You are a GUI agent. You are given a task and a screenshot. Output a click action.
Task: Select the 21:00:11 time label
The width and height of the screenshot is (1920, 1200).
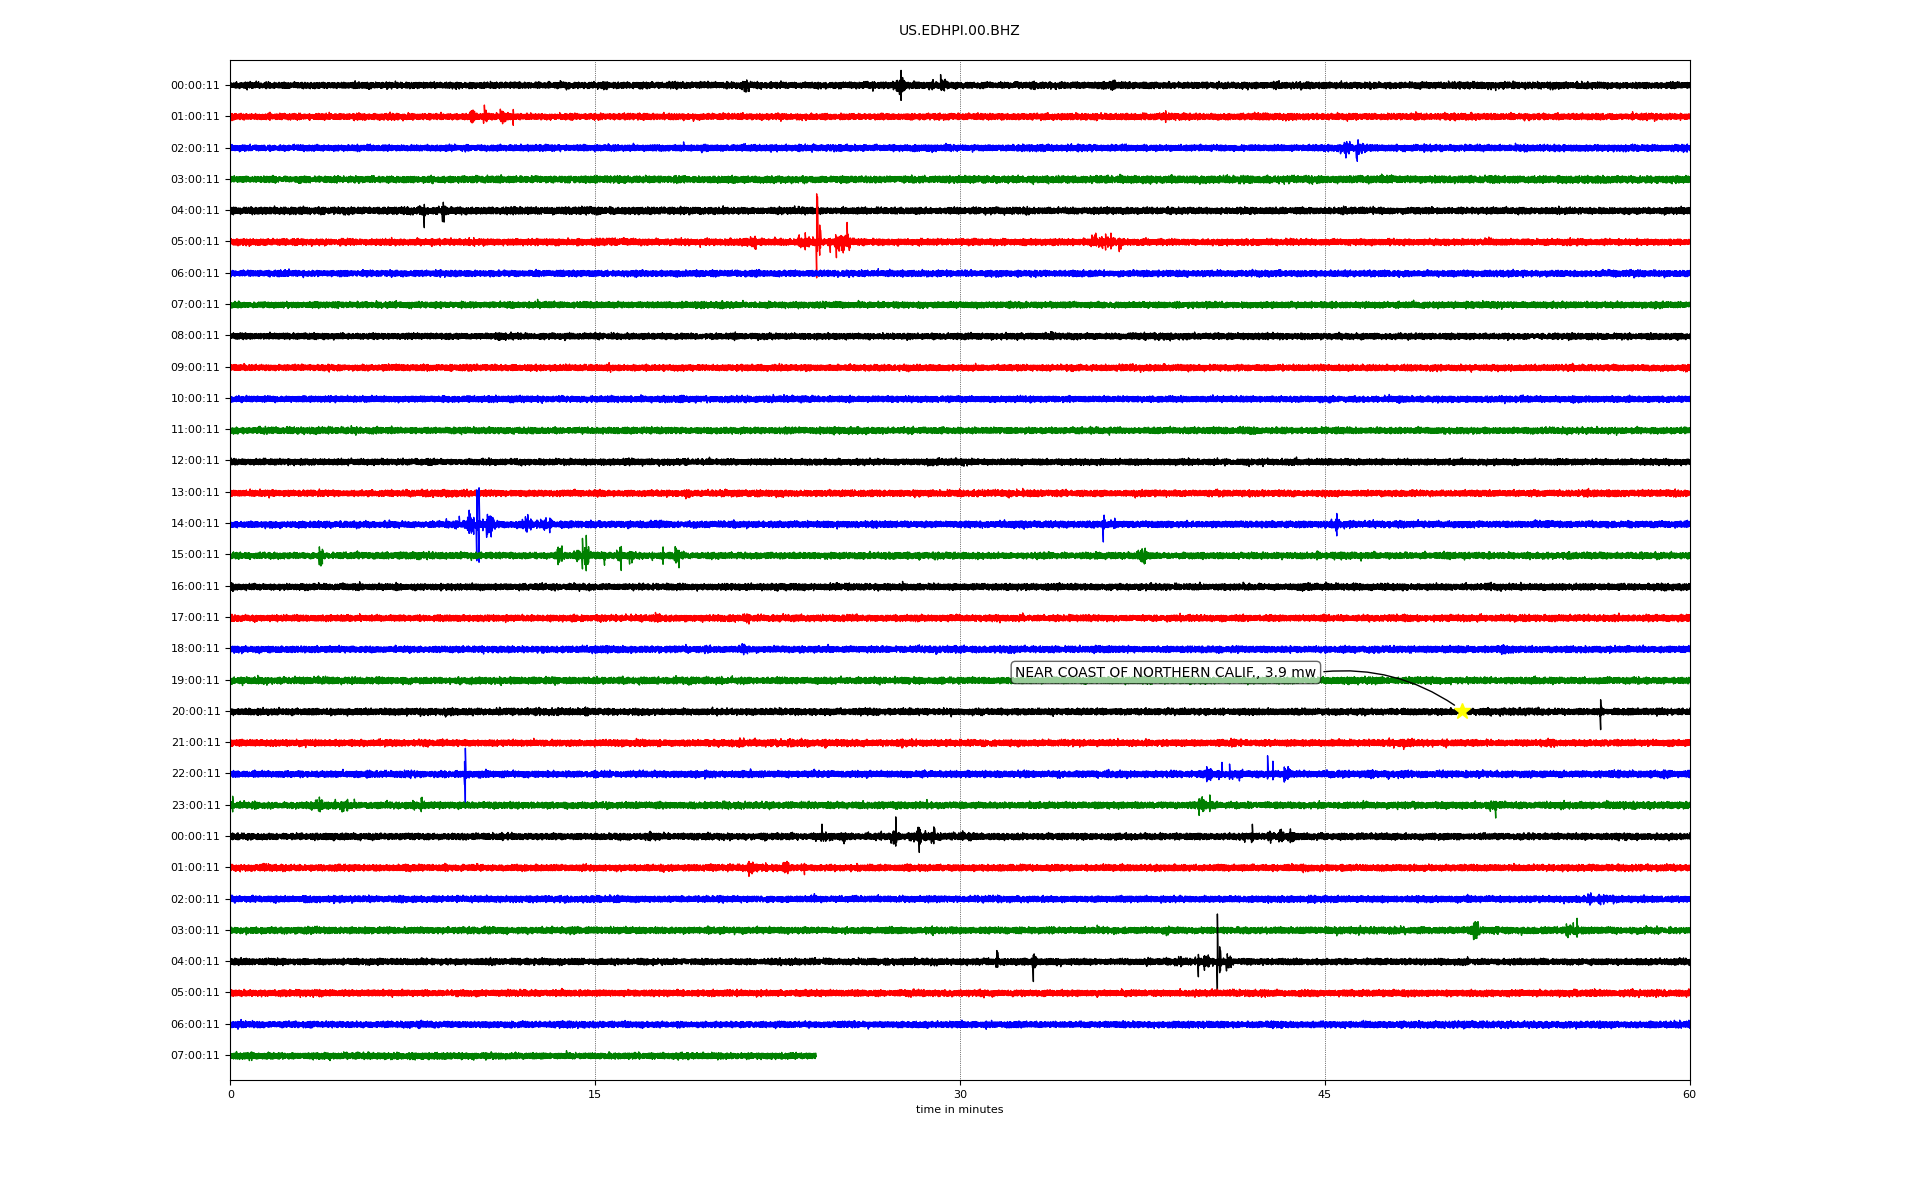point(195,742)
